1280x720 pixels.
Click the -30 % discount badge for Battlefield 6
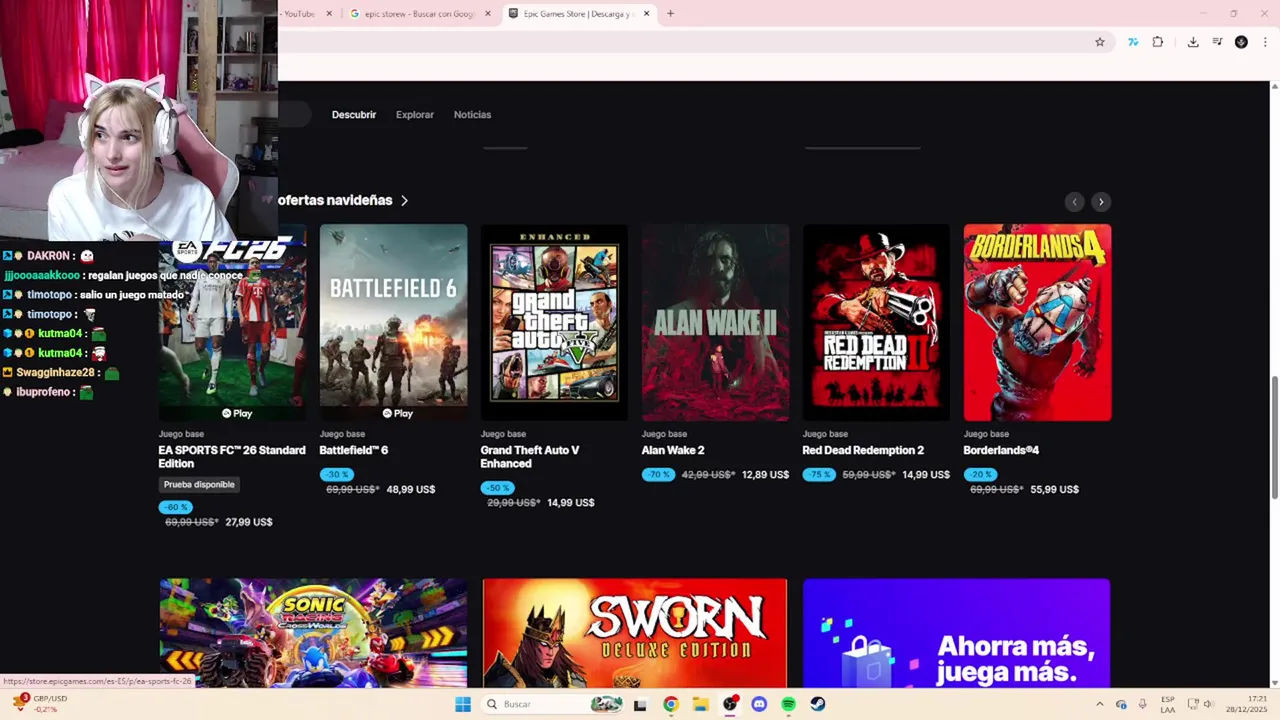[x=337, y=474]
